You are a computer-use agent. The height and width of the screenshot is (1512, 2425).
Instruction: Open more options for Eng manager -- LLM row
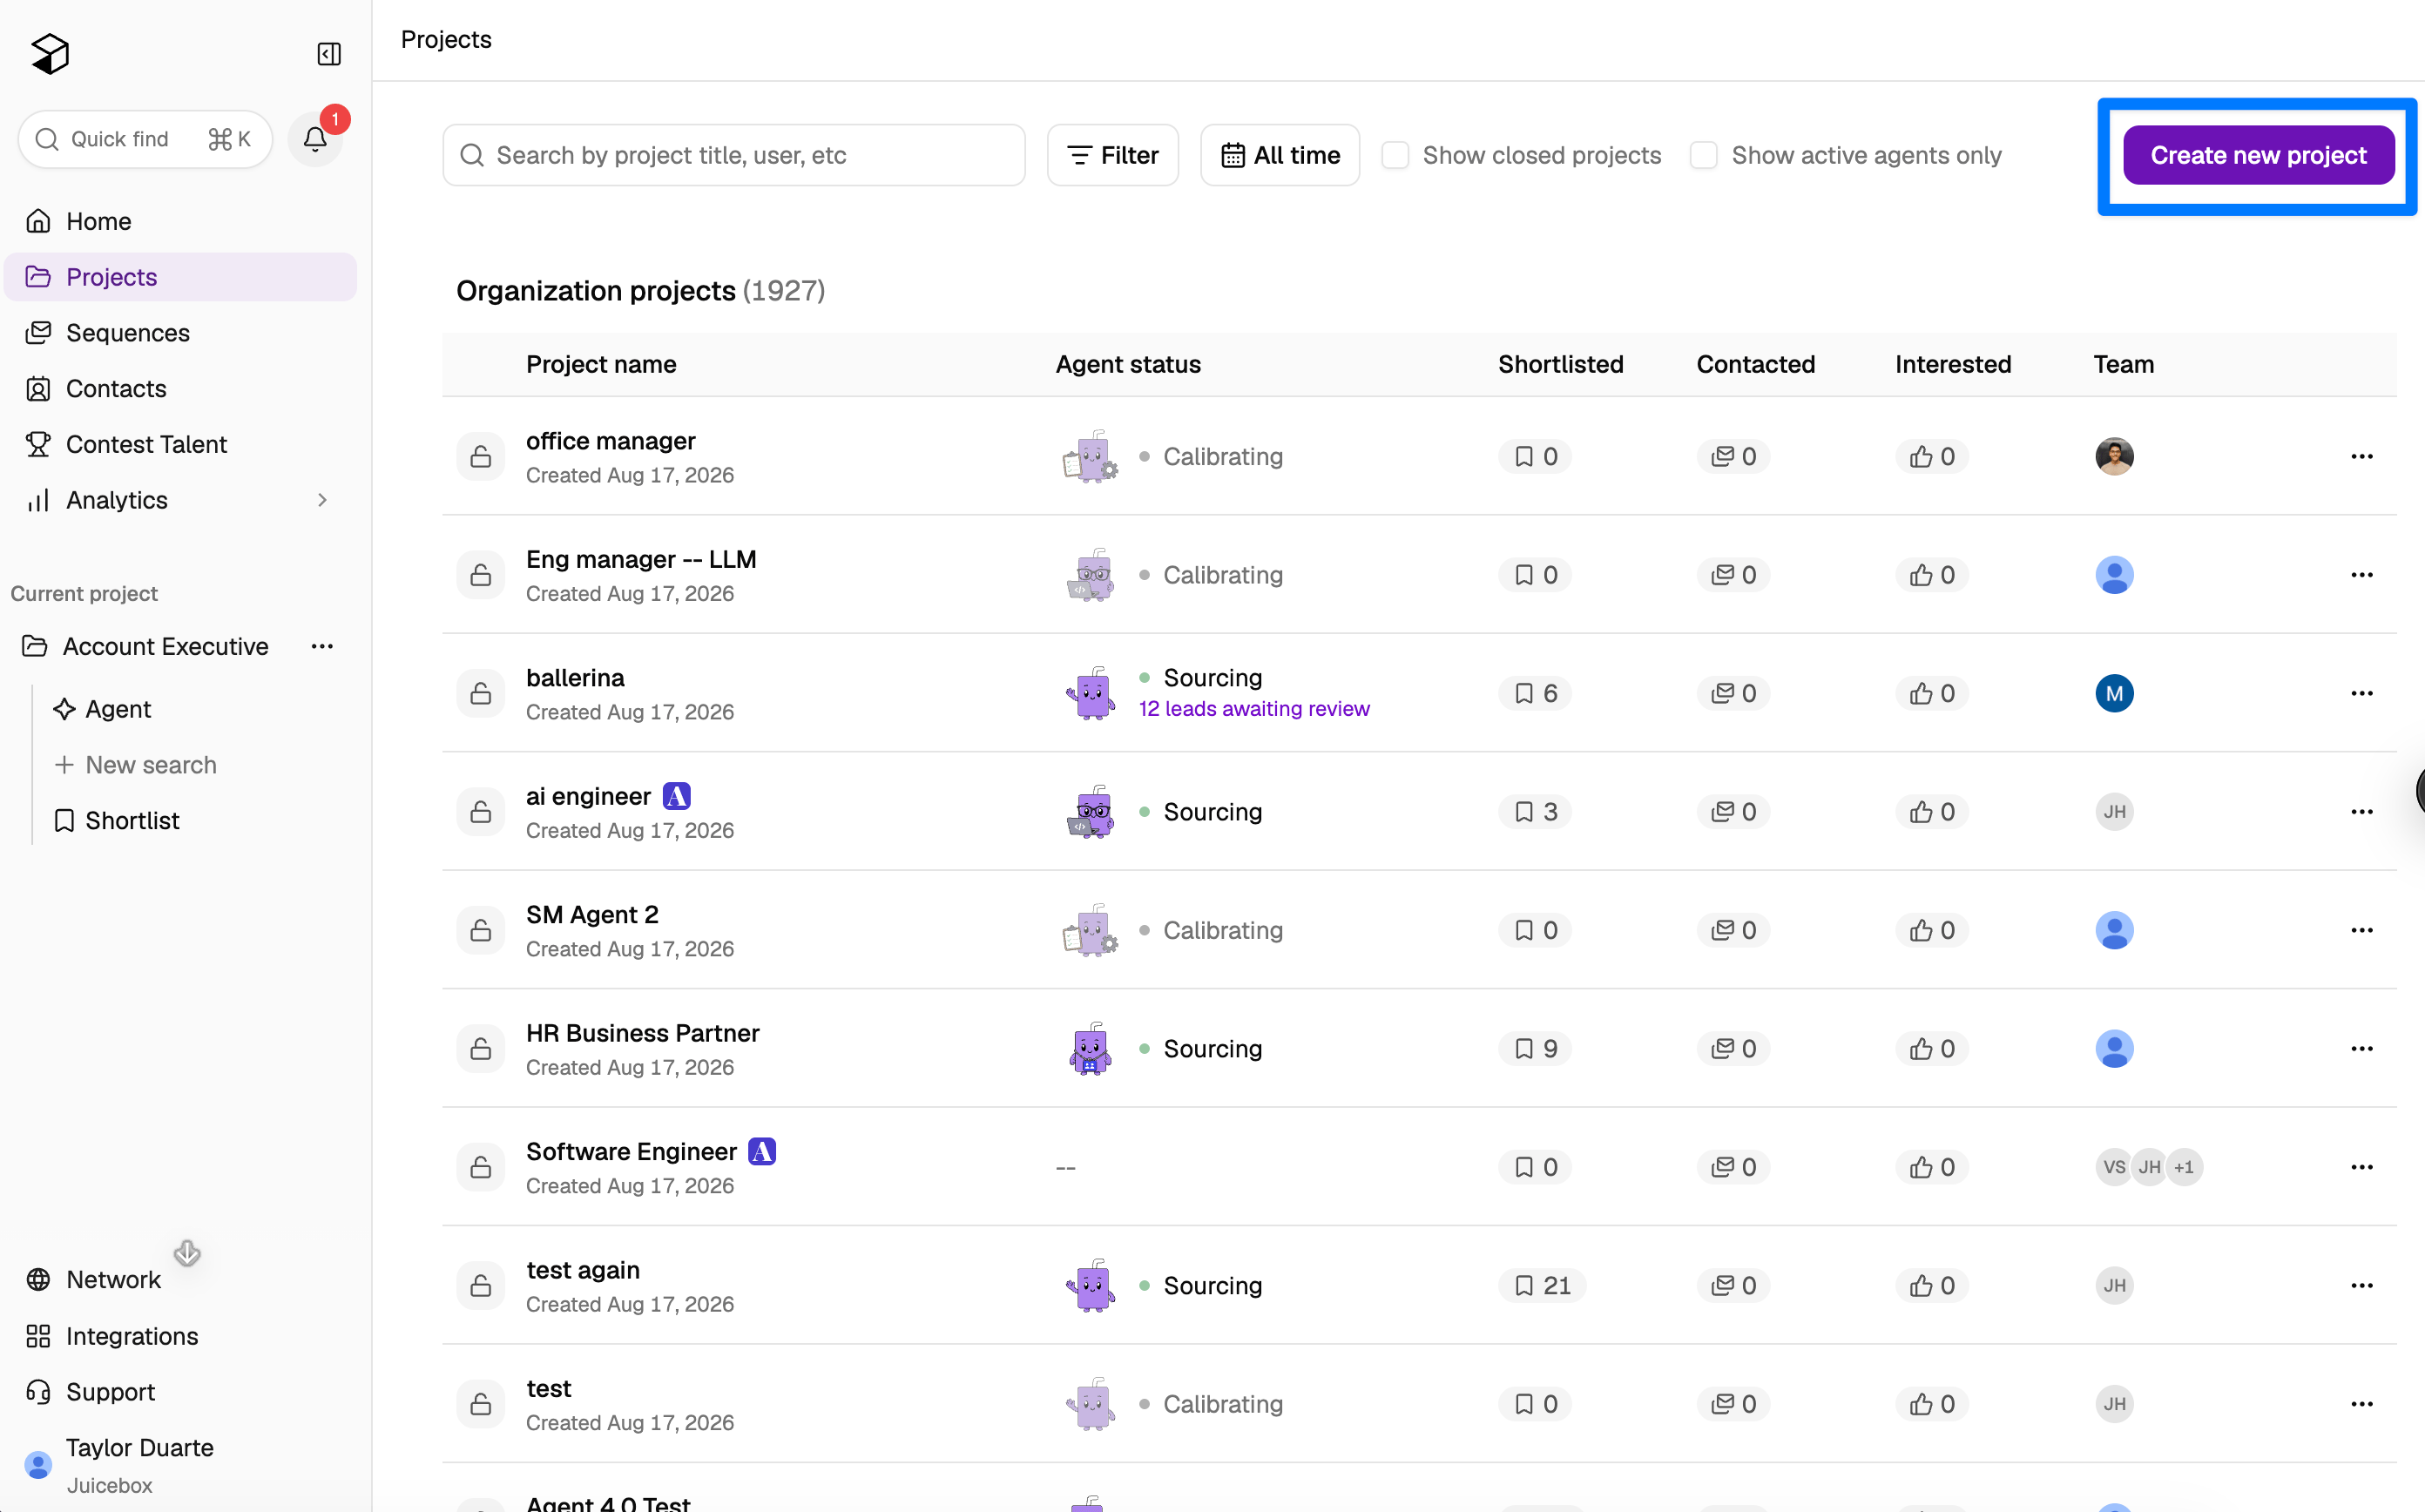tap(2362, 575)
